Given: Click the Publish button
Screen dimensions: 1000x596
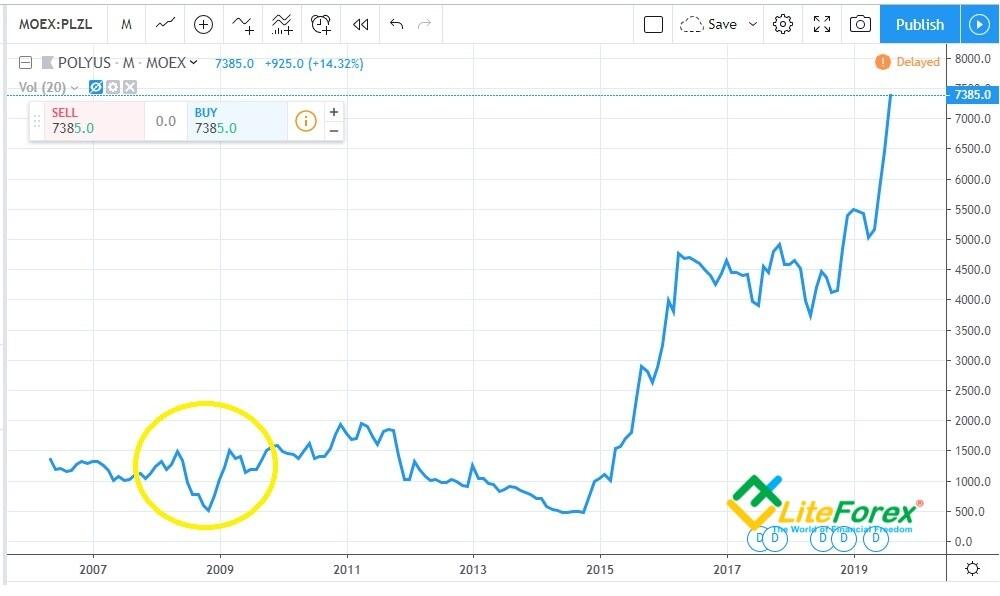Looking at the screenshot, I should 918,24.
